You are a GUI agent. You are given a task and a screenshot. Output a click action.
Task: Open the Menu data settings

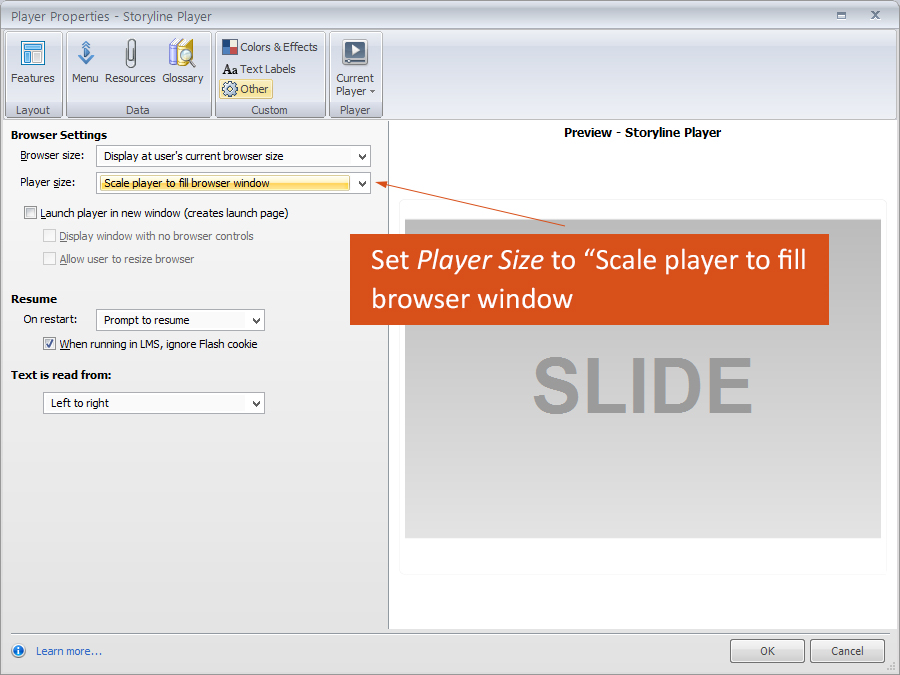point(85,62)
